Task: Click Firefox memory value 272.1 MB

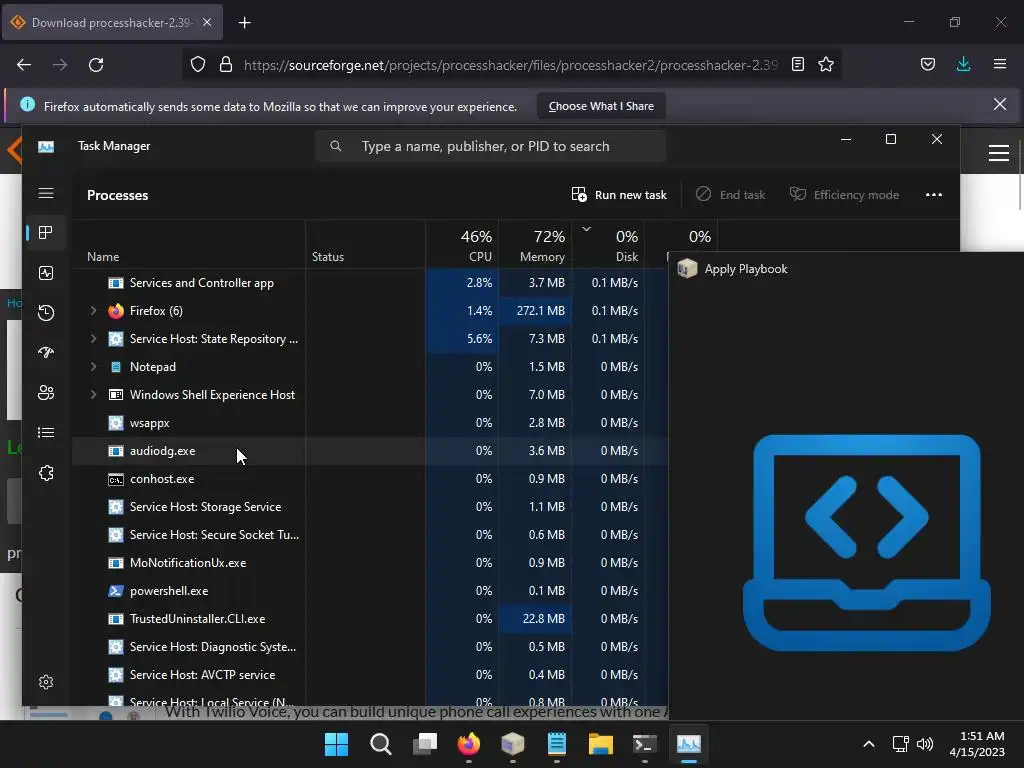Action: click(540, 311)
